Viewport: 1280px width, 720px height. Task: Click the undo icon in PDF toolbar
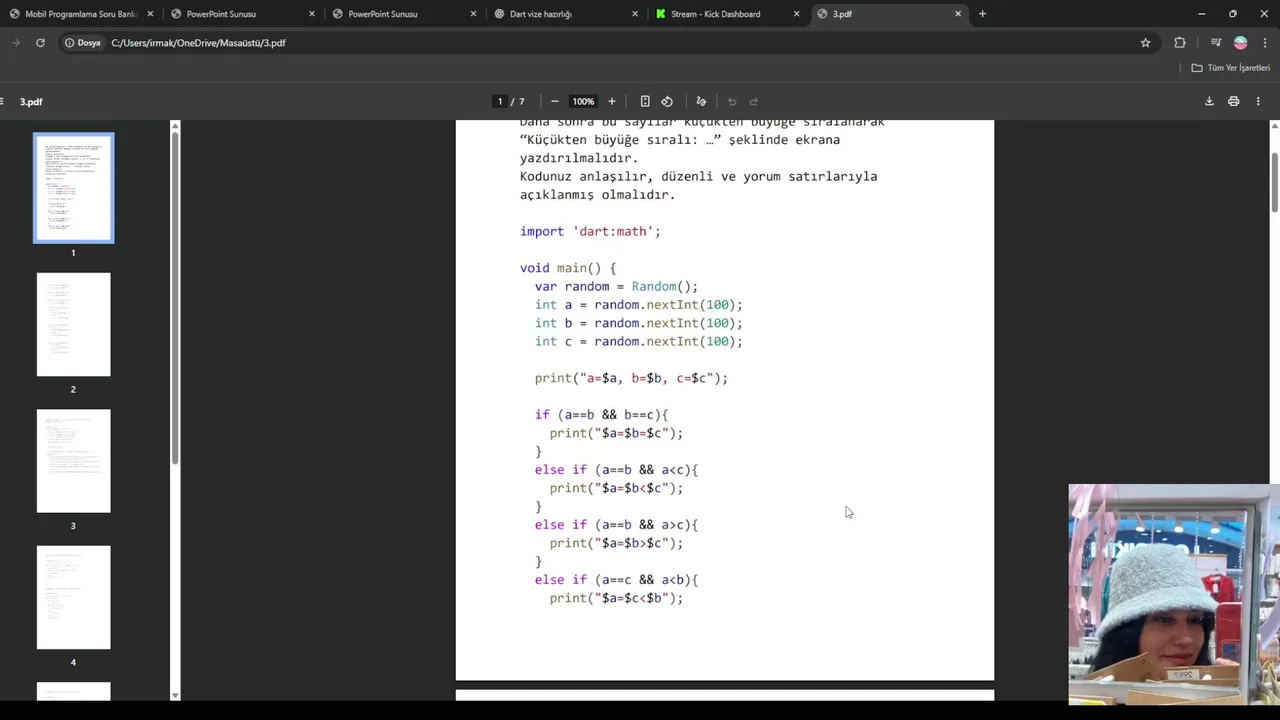pos(732,101)
